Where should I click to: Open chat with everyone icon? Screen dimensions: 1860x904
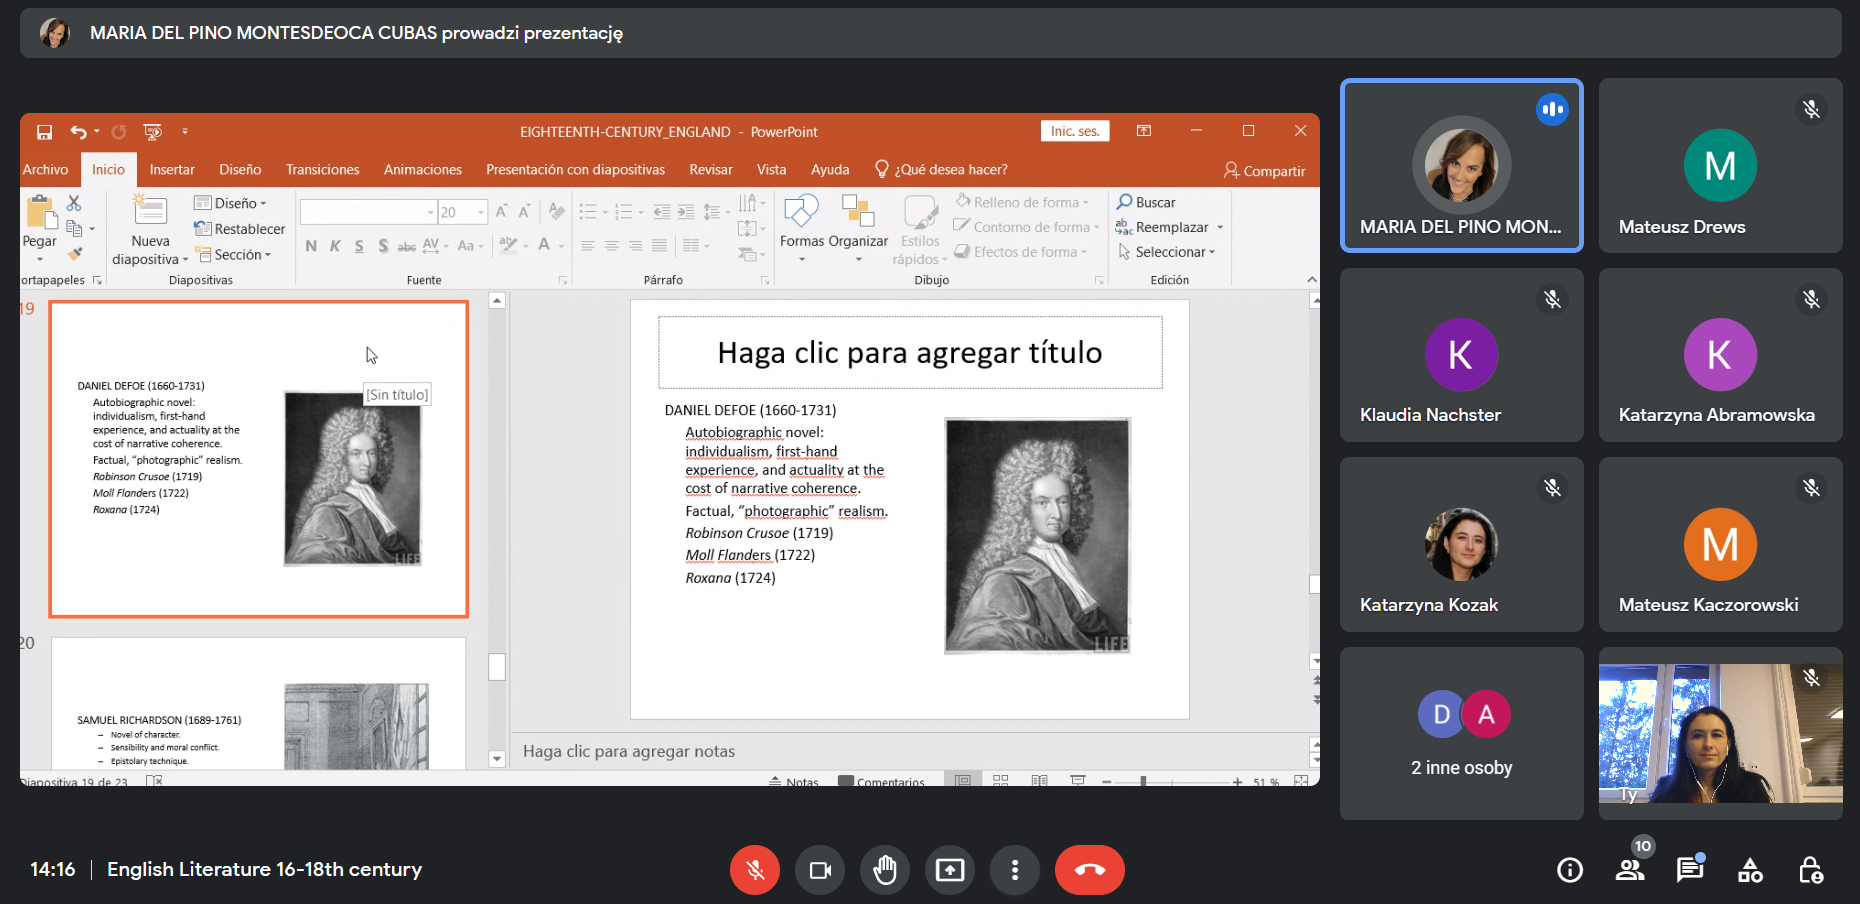pos(1690,870)
